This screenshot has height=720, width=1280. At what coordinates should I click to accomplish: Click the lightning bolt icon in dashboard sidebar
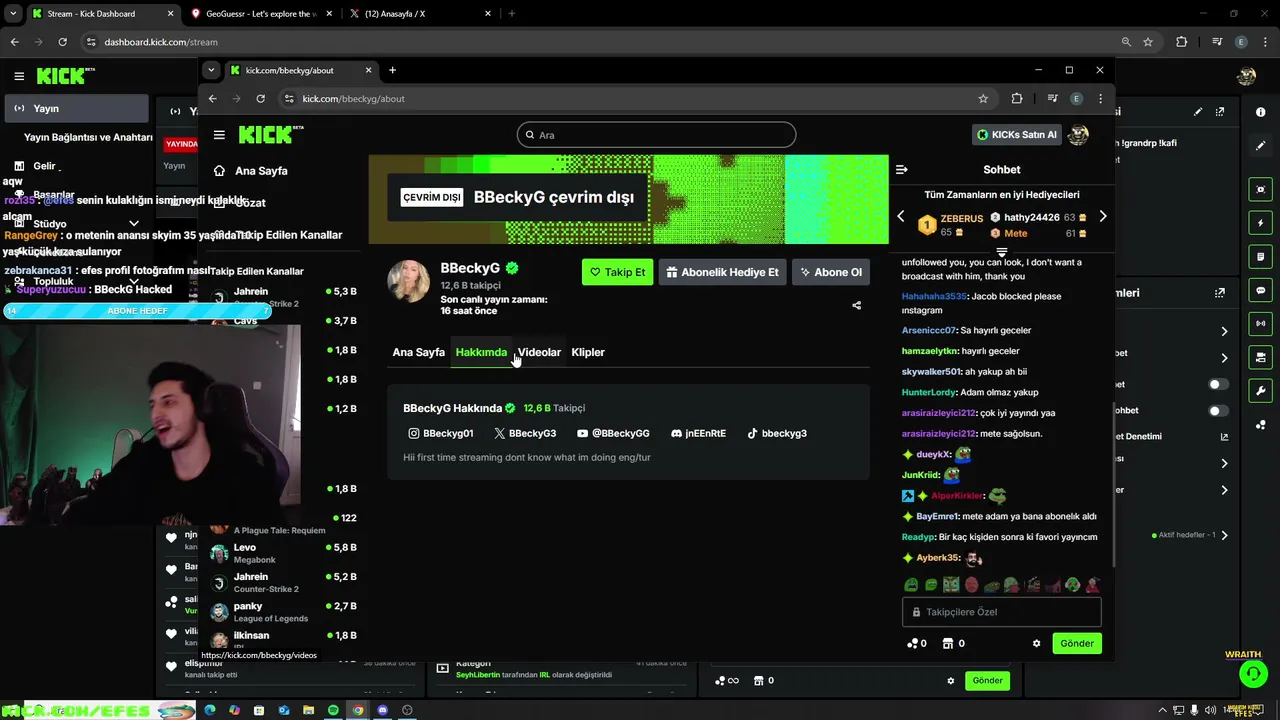coord(1260,223)
